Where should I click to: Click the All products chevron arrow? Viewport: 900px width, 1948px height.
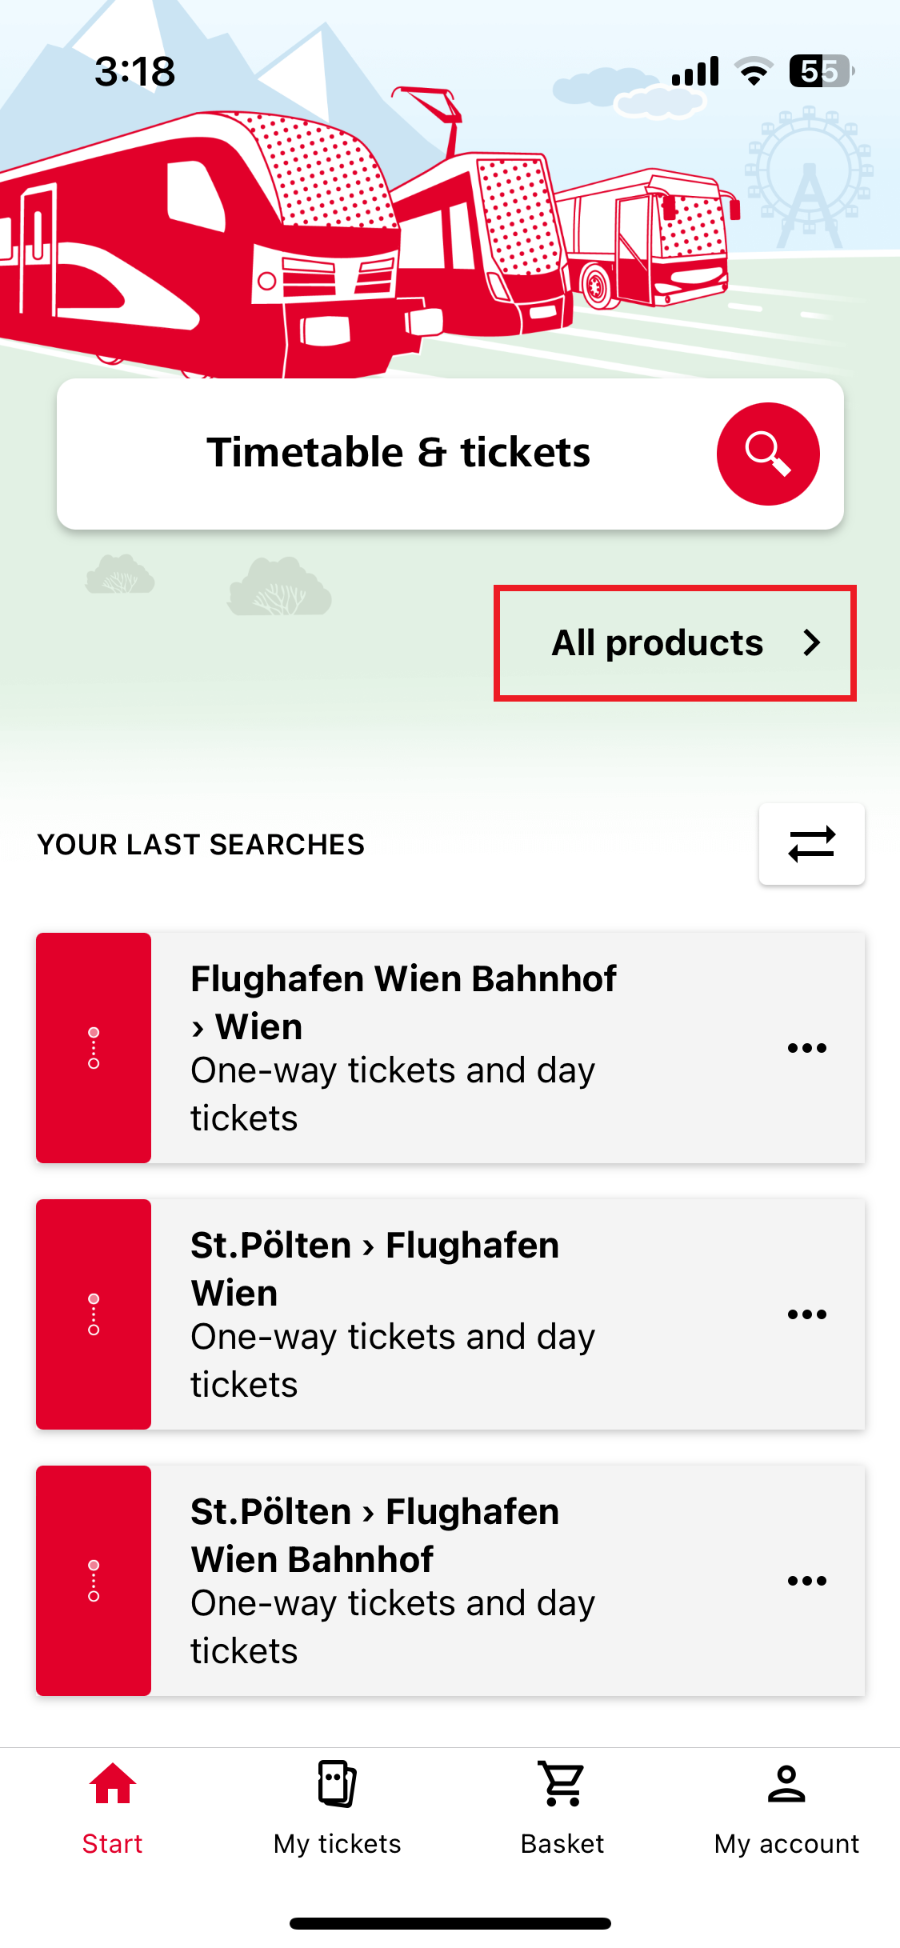(812, 643)
